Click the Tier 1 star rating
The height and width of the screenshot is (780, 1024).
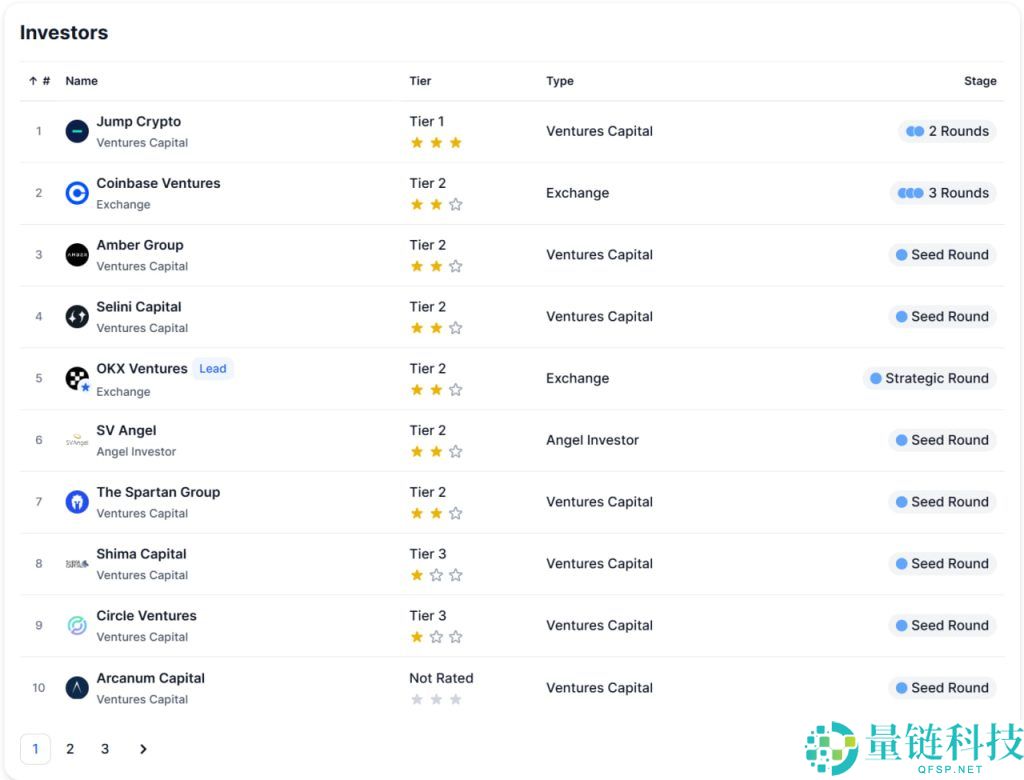[x=436, y=143]
